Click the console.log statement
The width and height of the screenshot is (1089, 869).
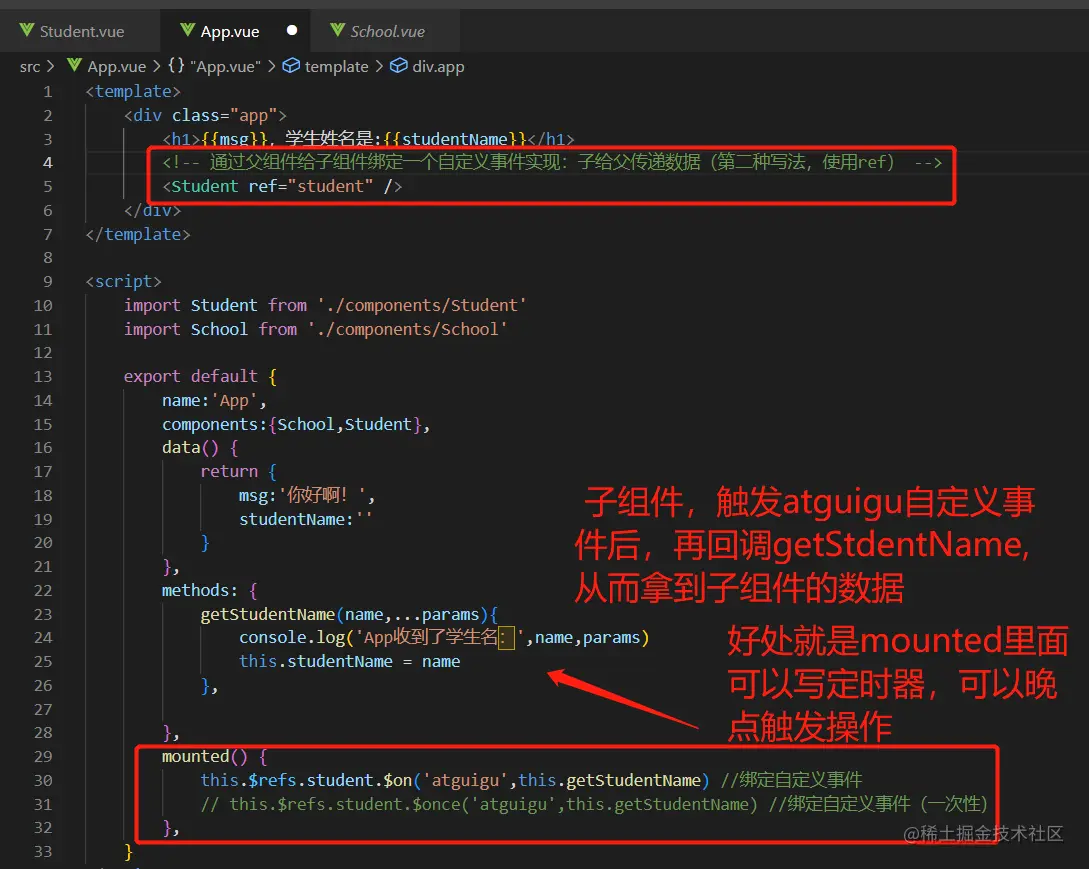pyautogui.click(x=444, y=638)
